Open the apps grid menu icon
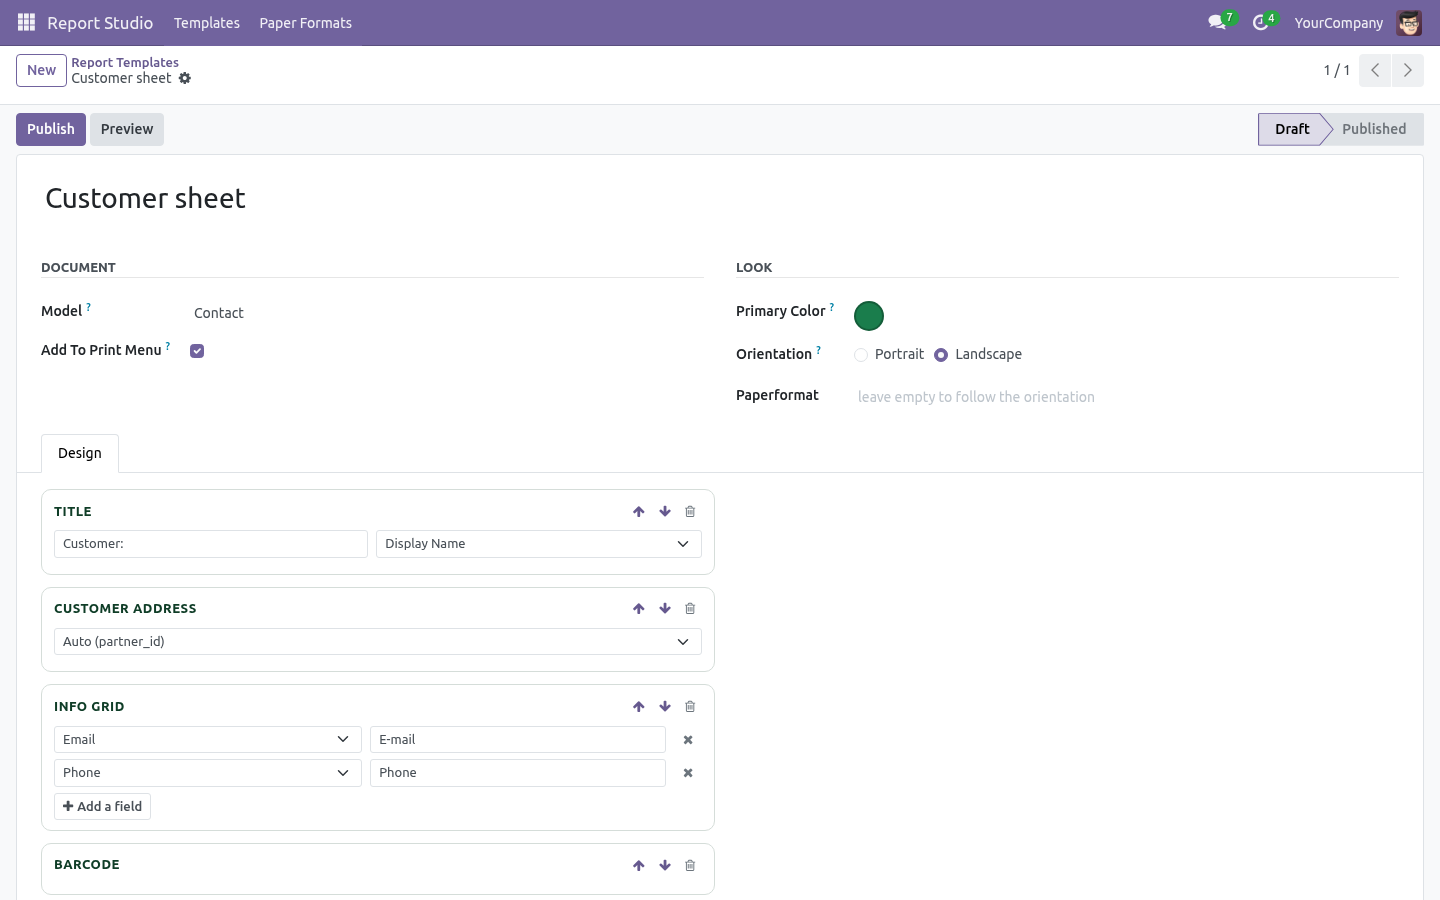The height and width of the screenshot is (900, 1440). (x=27, y=22)
